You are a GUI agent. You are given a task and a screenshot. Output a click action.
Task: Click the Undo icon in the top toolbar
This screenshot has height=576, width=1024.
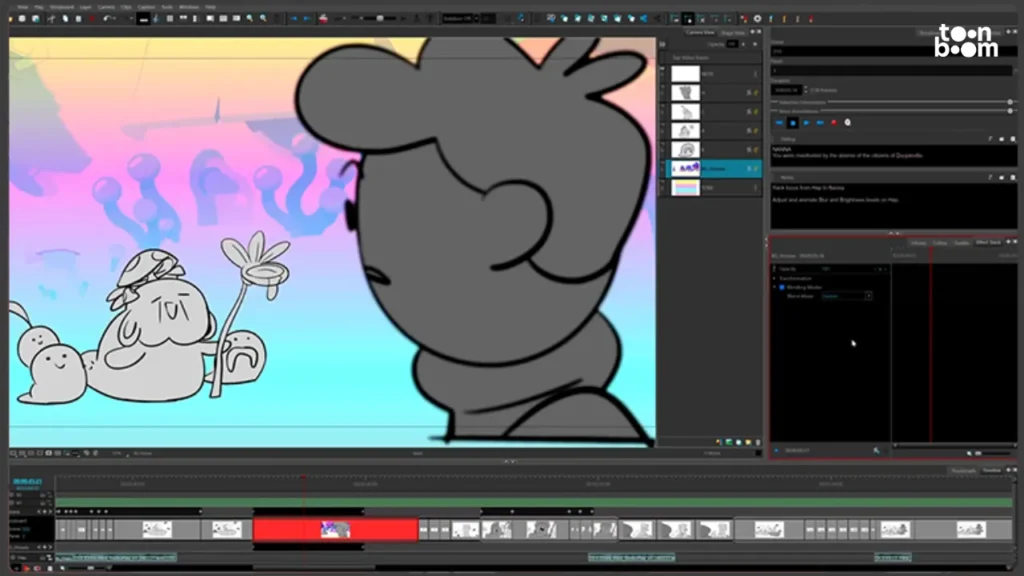click(106, 18)
